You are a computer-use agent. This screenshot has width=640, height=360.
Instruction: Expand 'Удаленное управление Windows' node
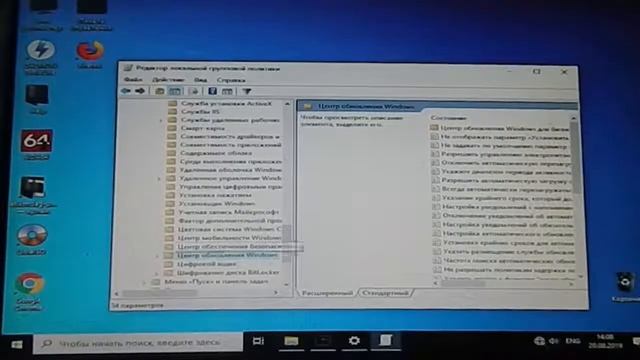point(159,178)
